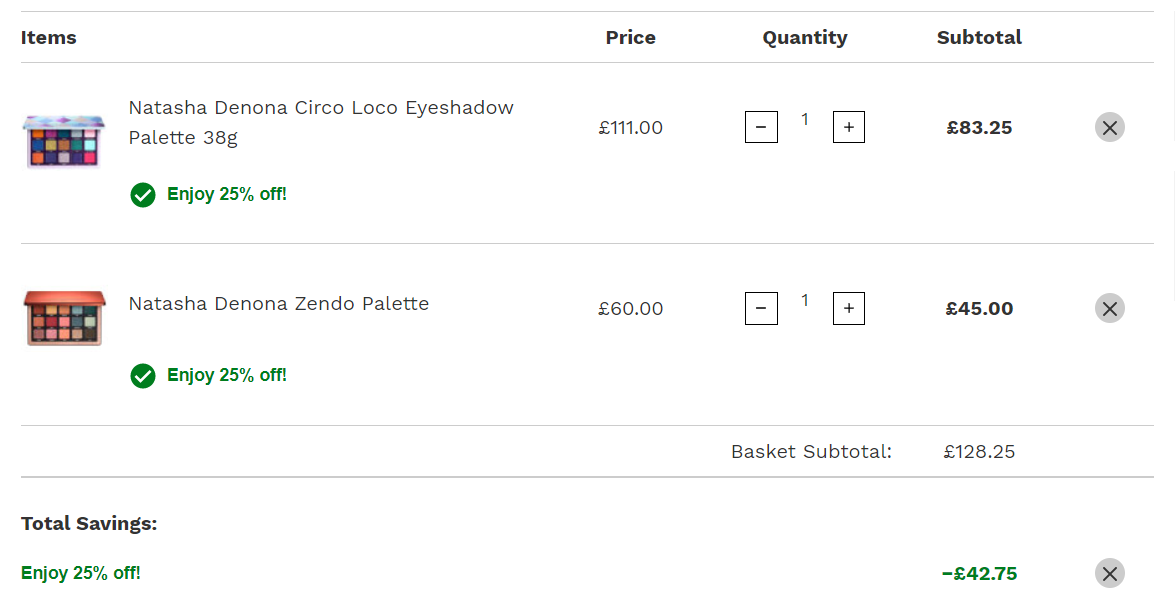Viewport: 1175px width, 601px height.
Task: Click Enjoy 25% off offer under Circo Loco
Action: pos(226,194)
